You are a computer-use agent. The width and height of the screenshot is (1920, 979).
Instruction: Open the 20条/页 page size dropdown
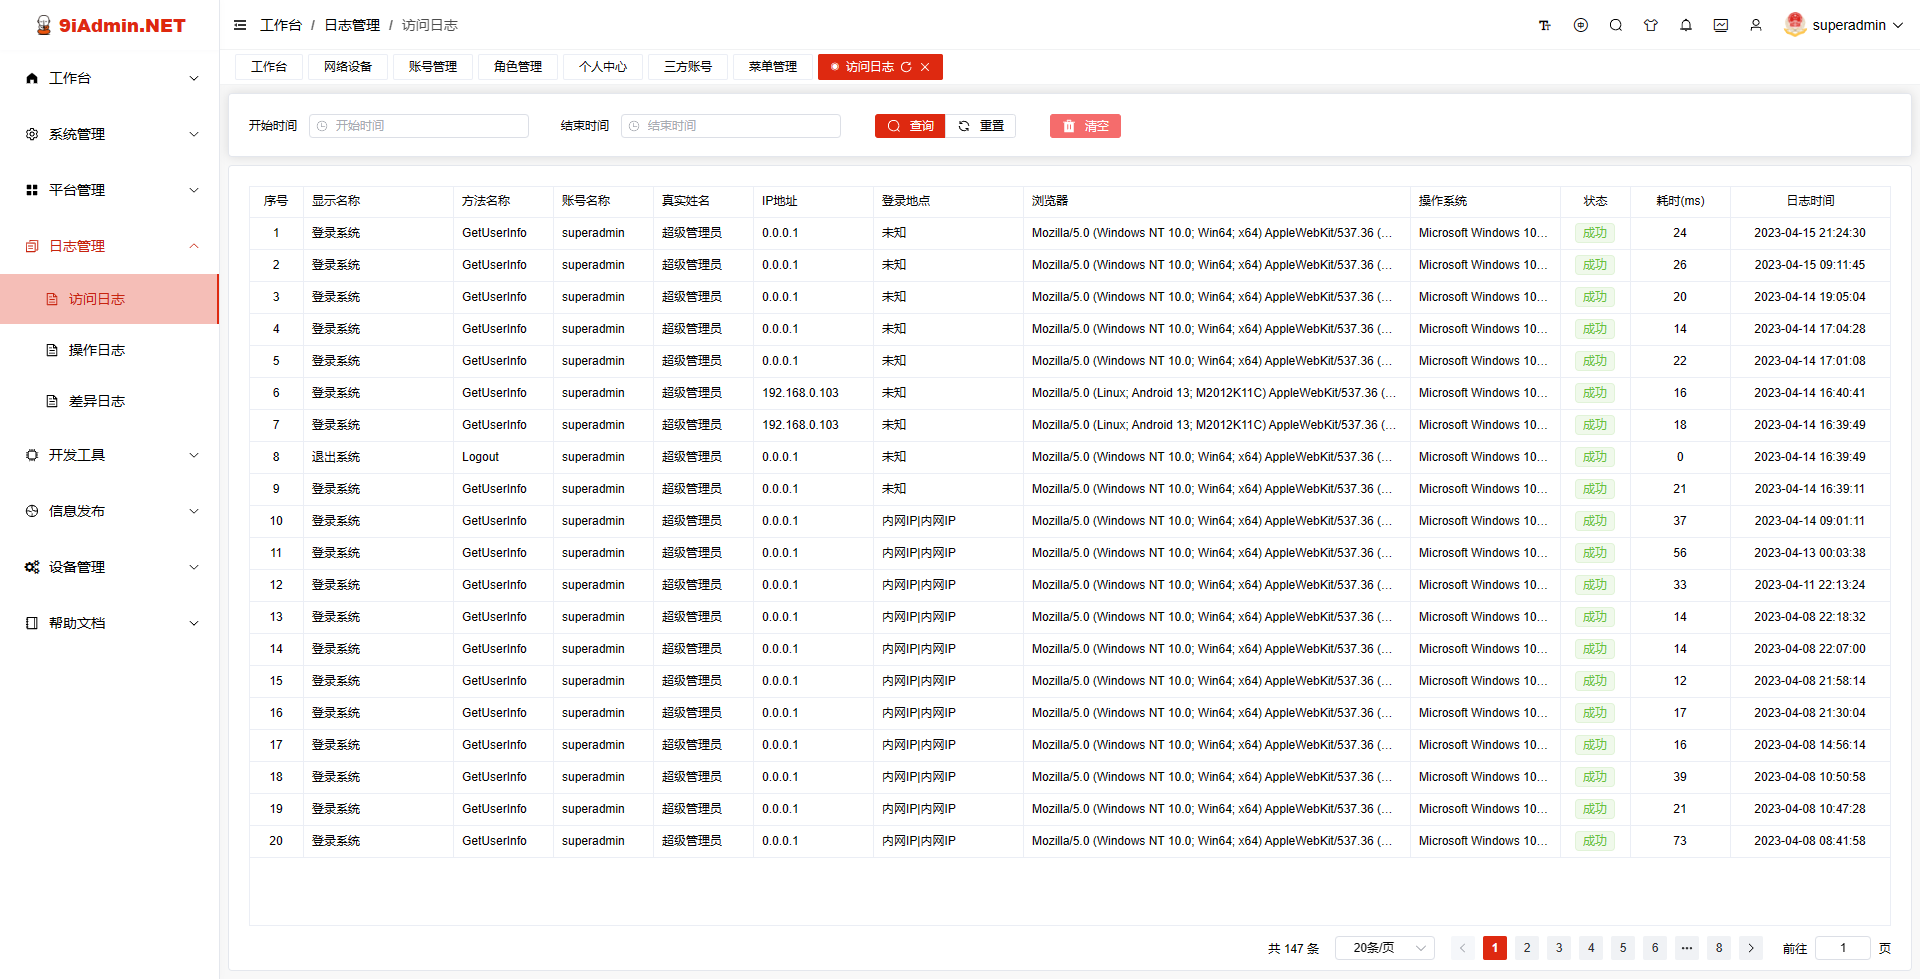tap(1384, 947)
